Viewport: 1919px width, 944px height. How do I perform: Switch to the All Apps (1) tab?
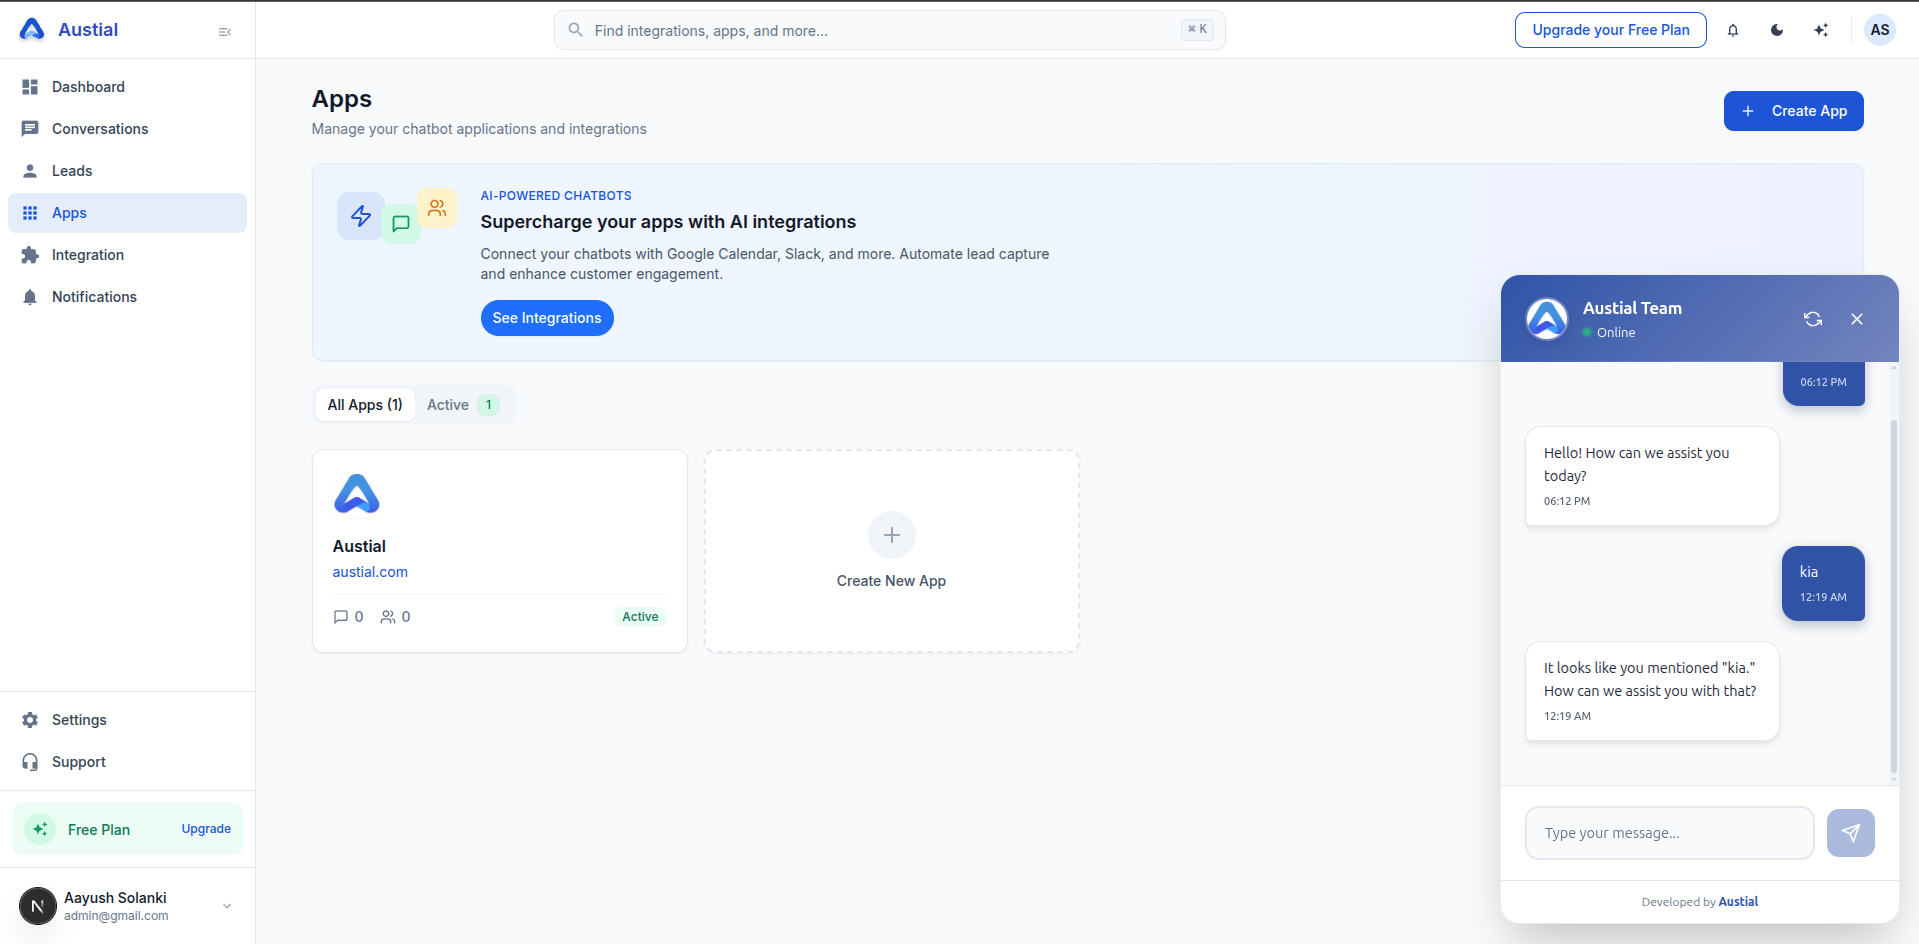[x=365, y=405]
